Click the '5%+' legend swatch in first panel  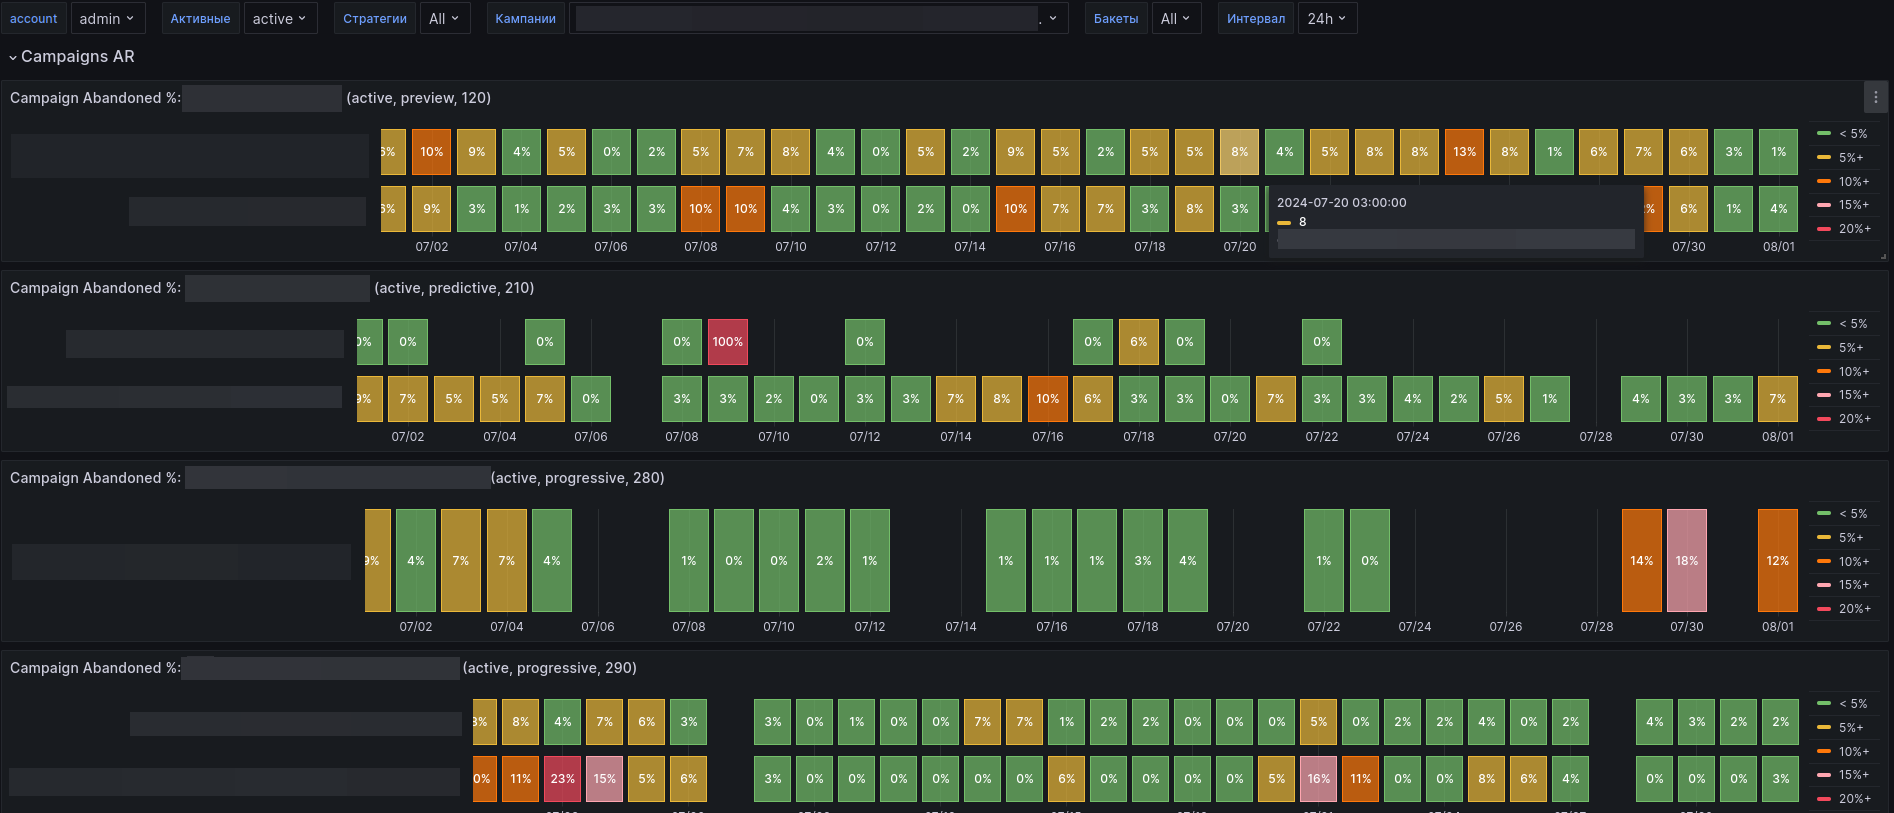[x=1824, y=158]
